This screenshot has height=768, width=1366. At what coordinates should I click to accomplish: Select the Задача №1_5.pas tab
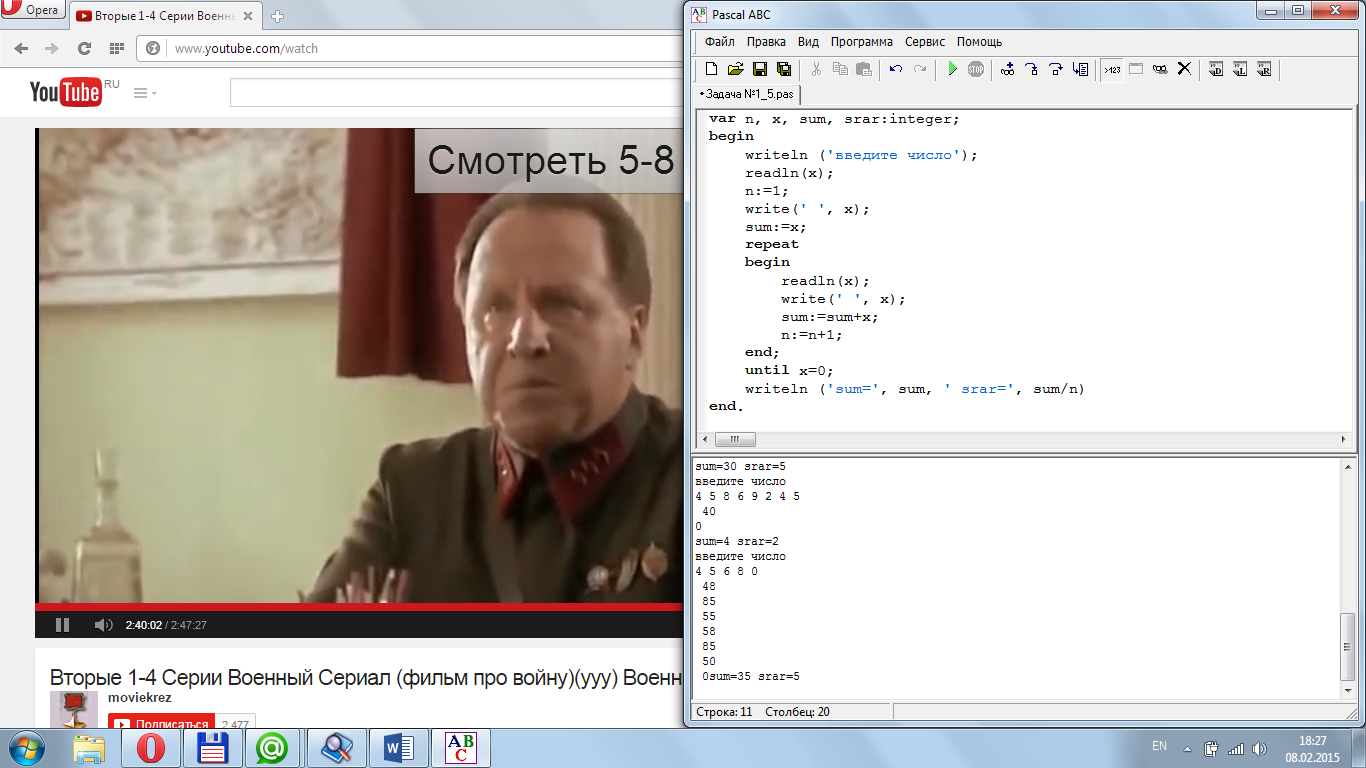tap(748, 94)
